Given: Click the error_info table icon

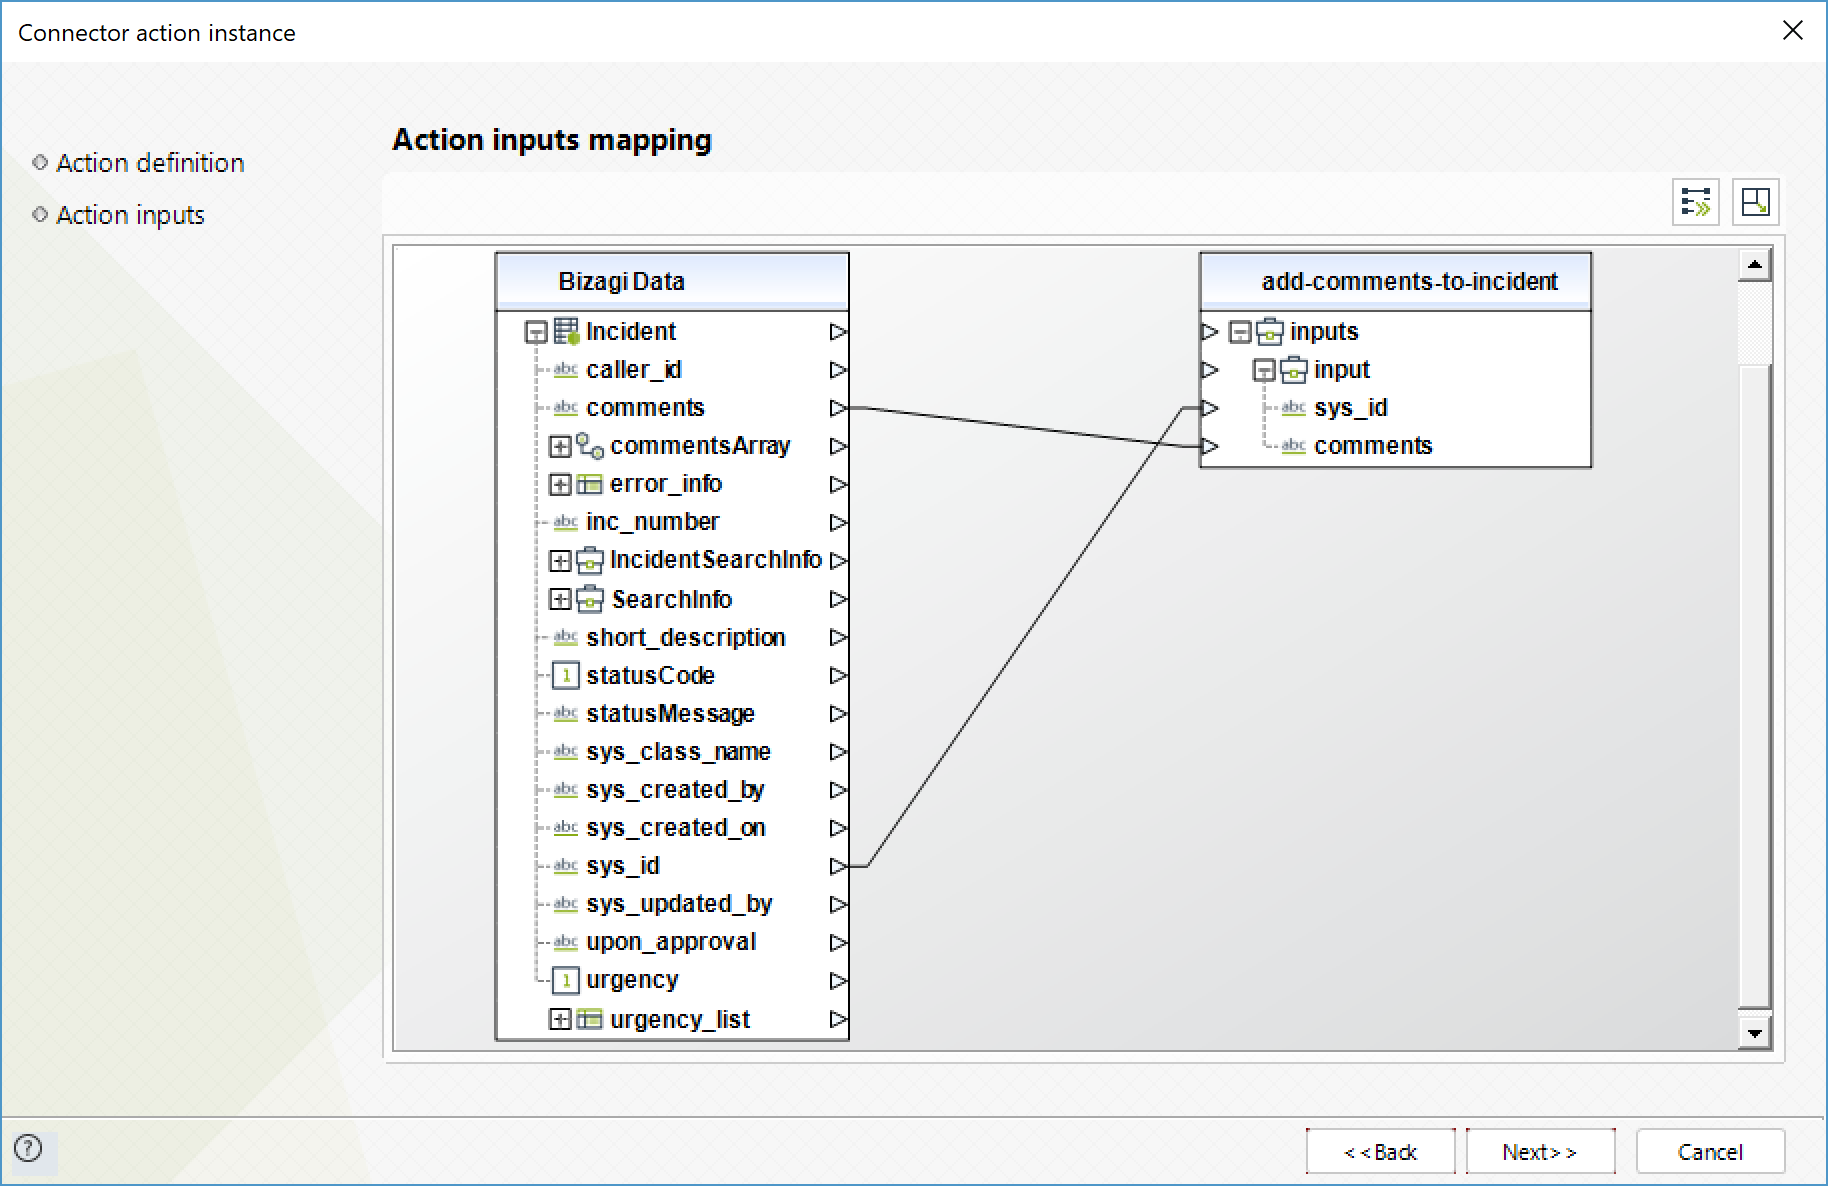Looking at the screenshot, I should (590, 484).
